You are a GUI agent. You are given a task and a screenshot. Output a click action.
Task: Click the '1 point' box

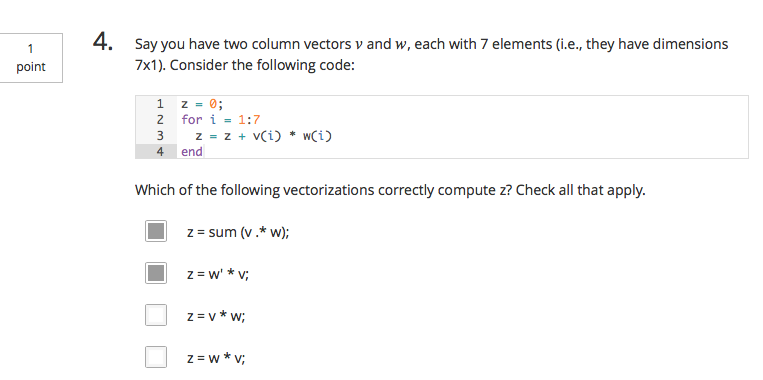pos(31,58)
